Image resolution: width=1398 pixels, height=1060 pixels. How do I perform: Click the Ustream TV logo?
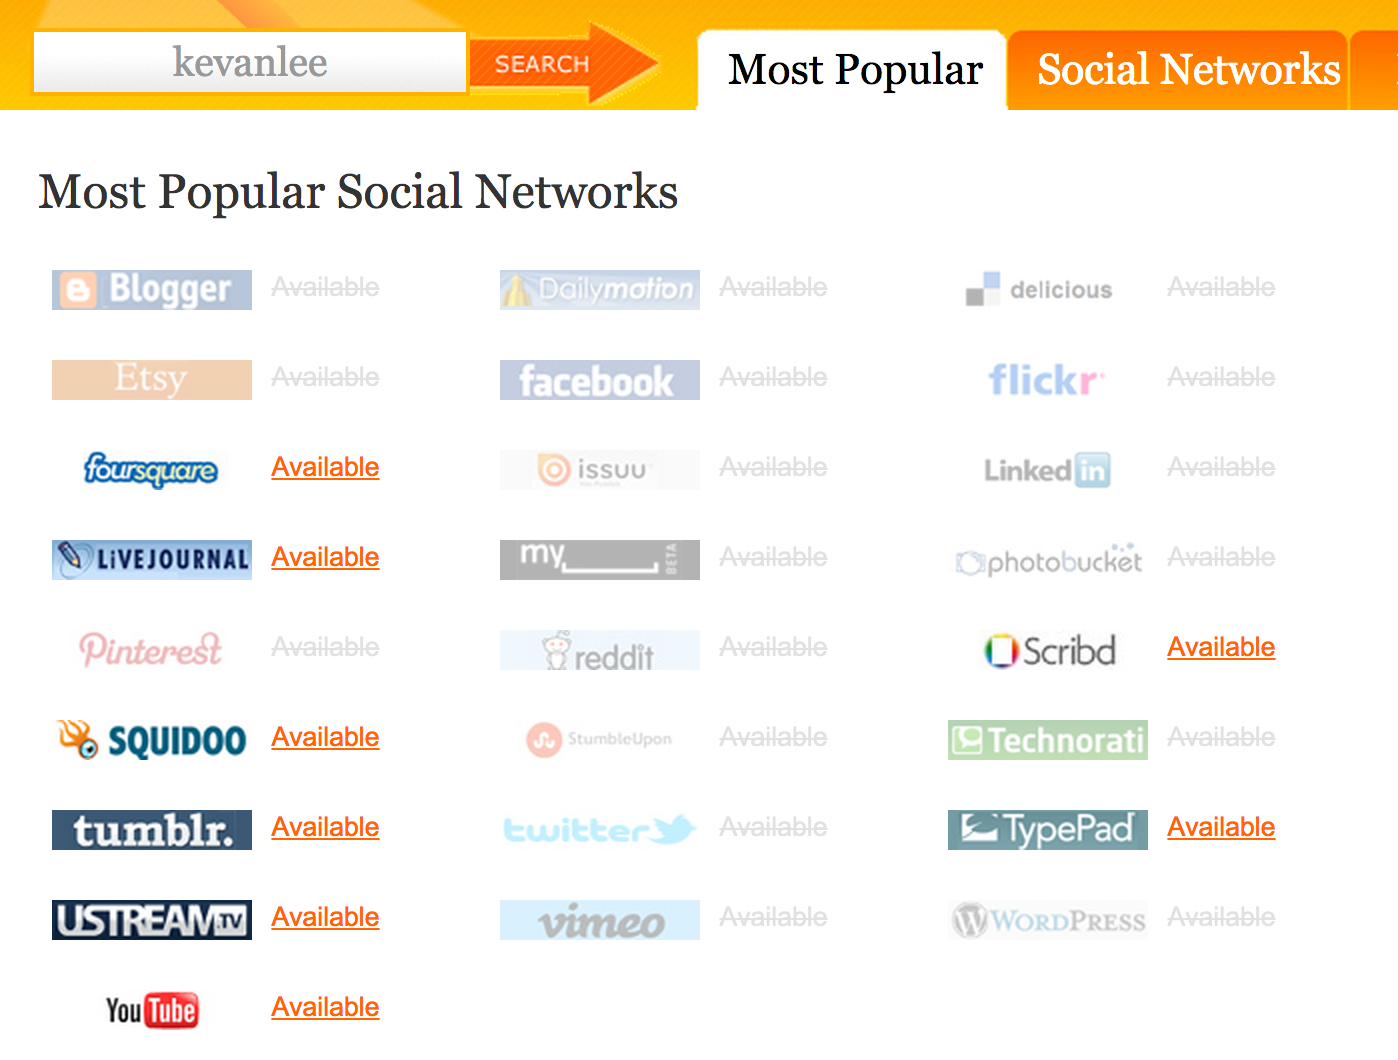(x=152, y=920)
